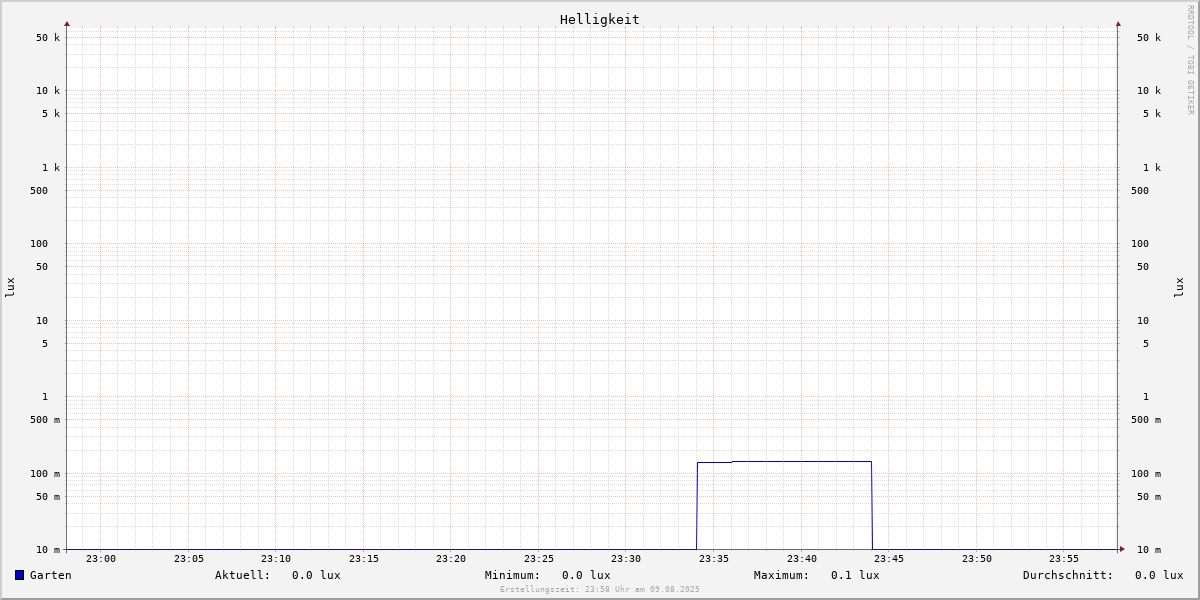1200x600 pixels.
Task: Click the 23:55 time axis label
Action: click(x=1064, y=559)
